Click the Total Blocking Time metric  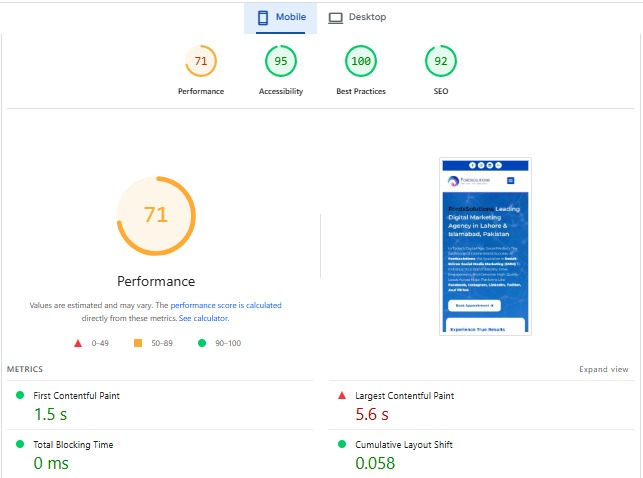point(75,445)
